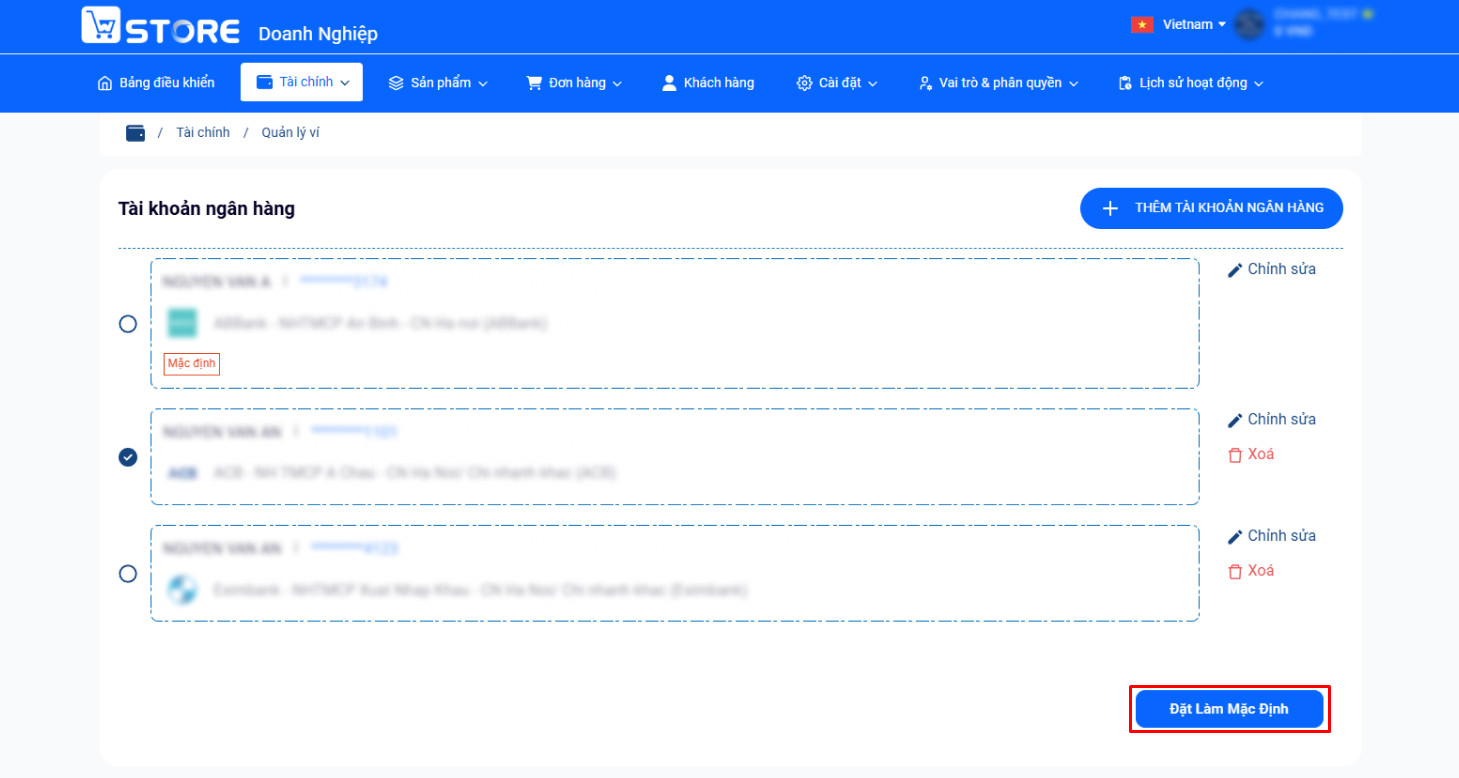Click the Doanh Nghiệp header text
The height and width of the screenshot is (778, 1459).
point(318,34)
